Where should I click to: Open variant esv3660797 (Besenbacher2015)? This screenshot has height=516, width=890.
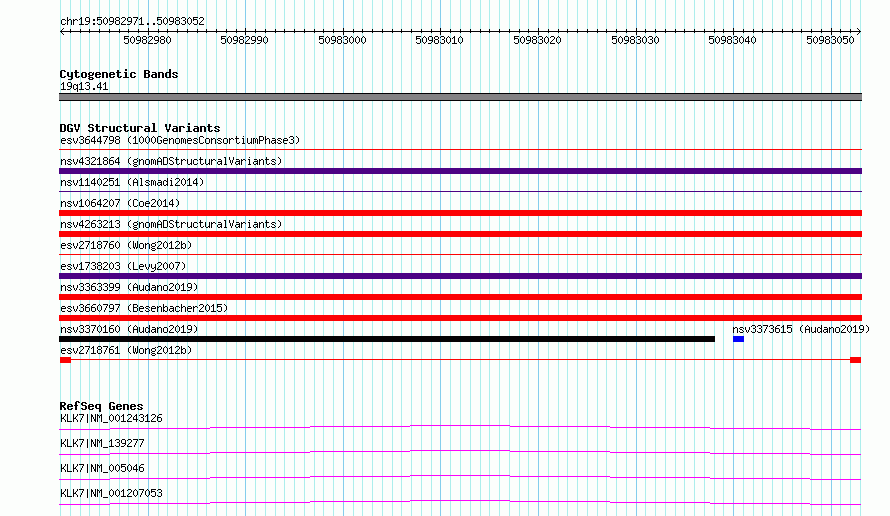coord(144,308)
